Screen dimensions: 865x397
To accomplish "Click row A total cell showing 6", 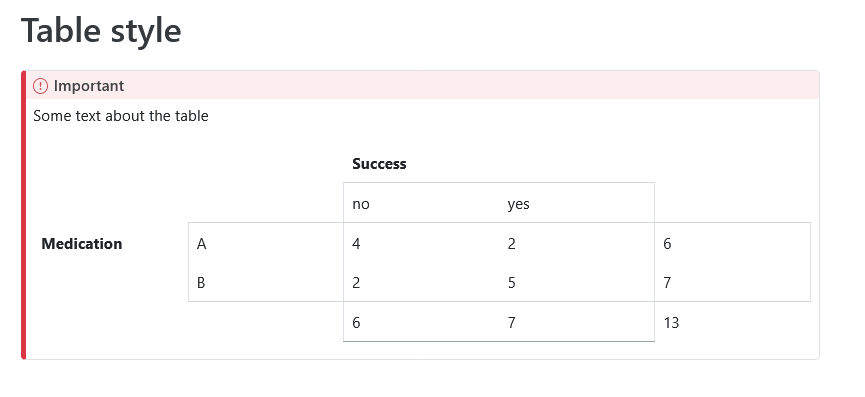I will [x=733, y=243].
